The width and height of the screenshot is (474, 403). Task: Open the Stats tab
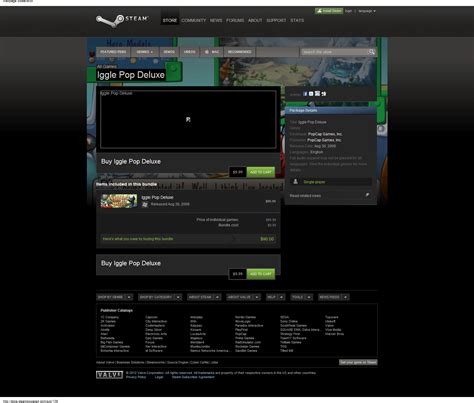point(297,20)
